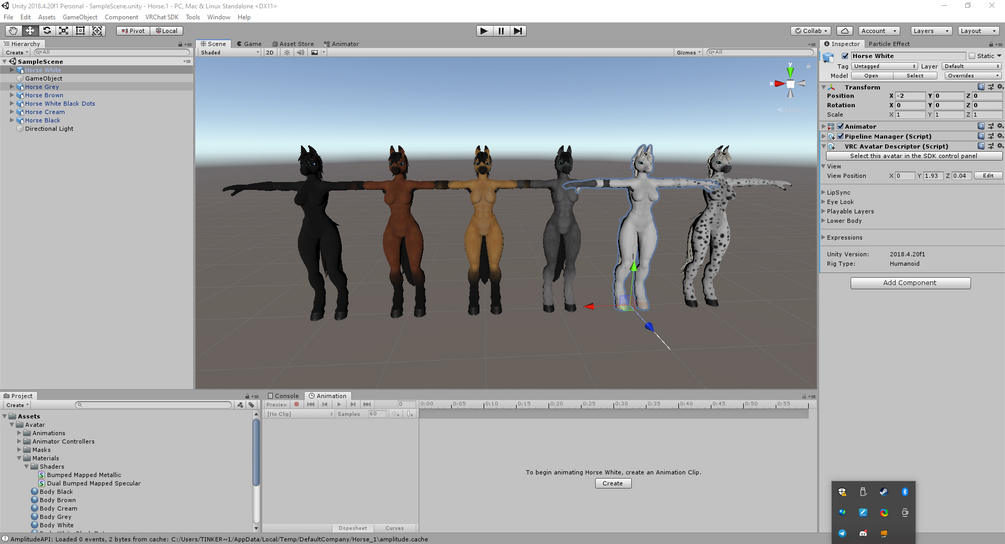Disable Pipeline Manager script checkbox
This screenshot has width=1005, height=544.
pyautogui.click(x=840, y=136)
